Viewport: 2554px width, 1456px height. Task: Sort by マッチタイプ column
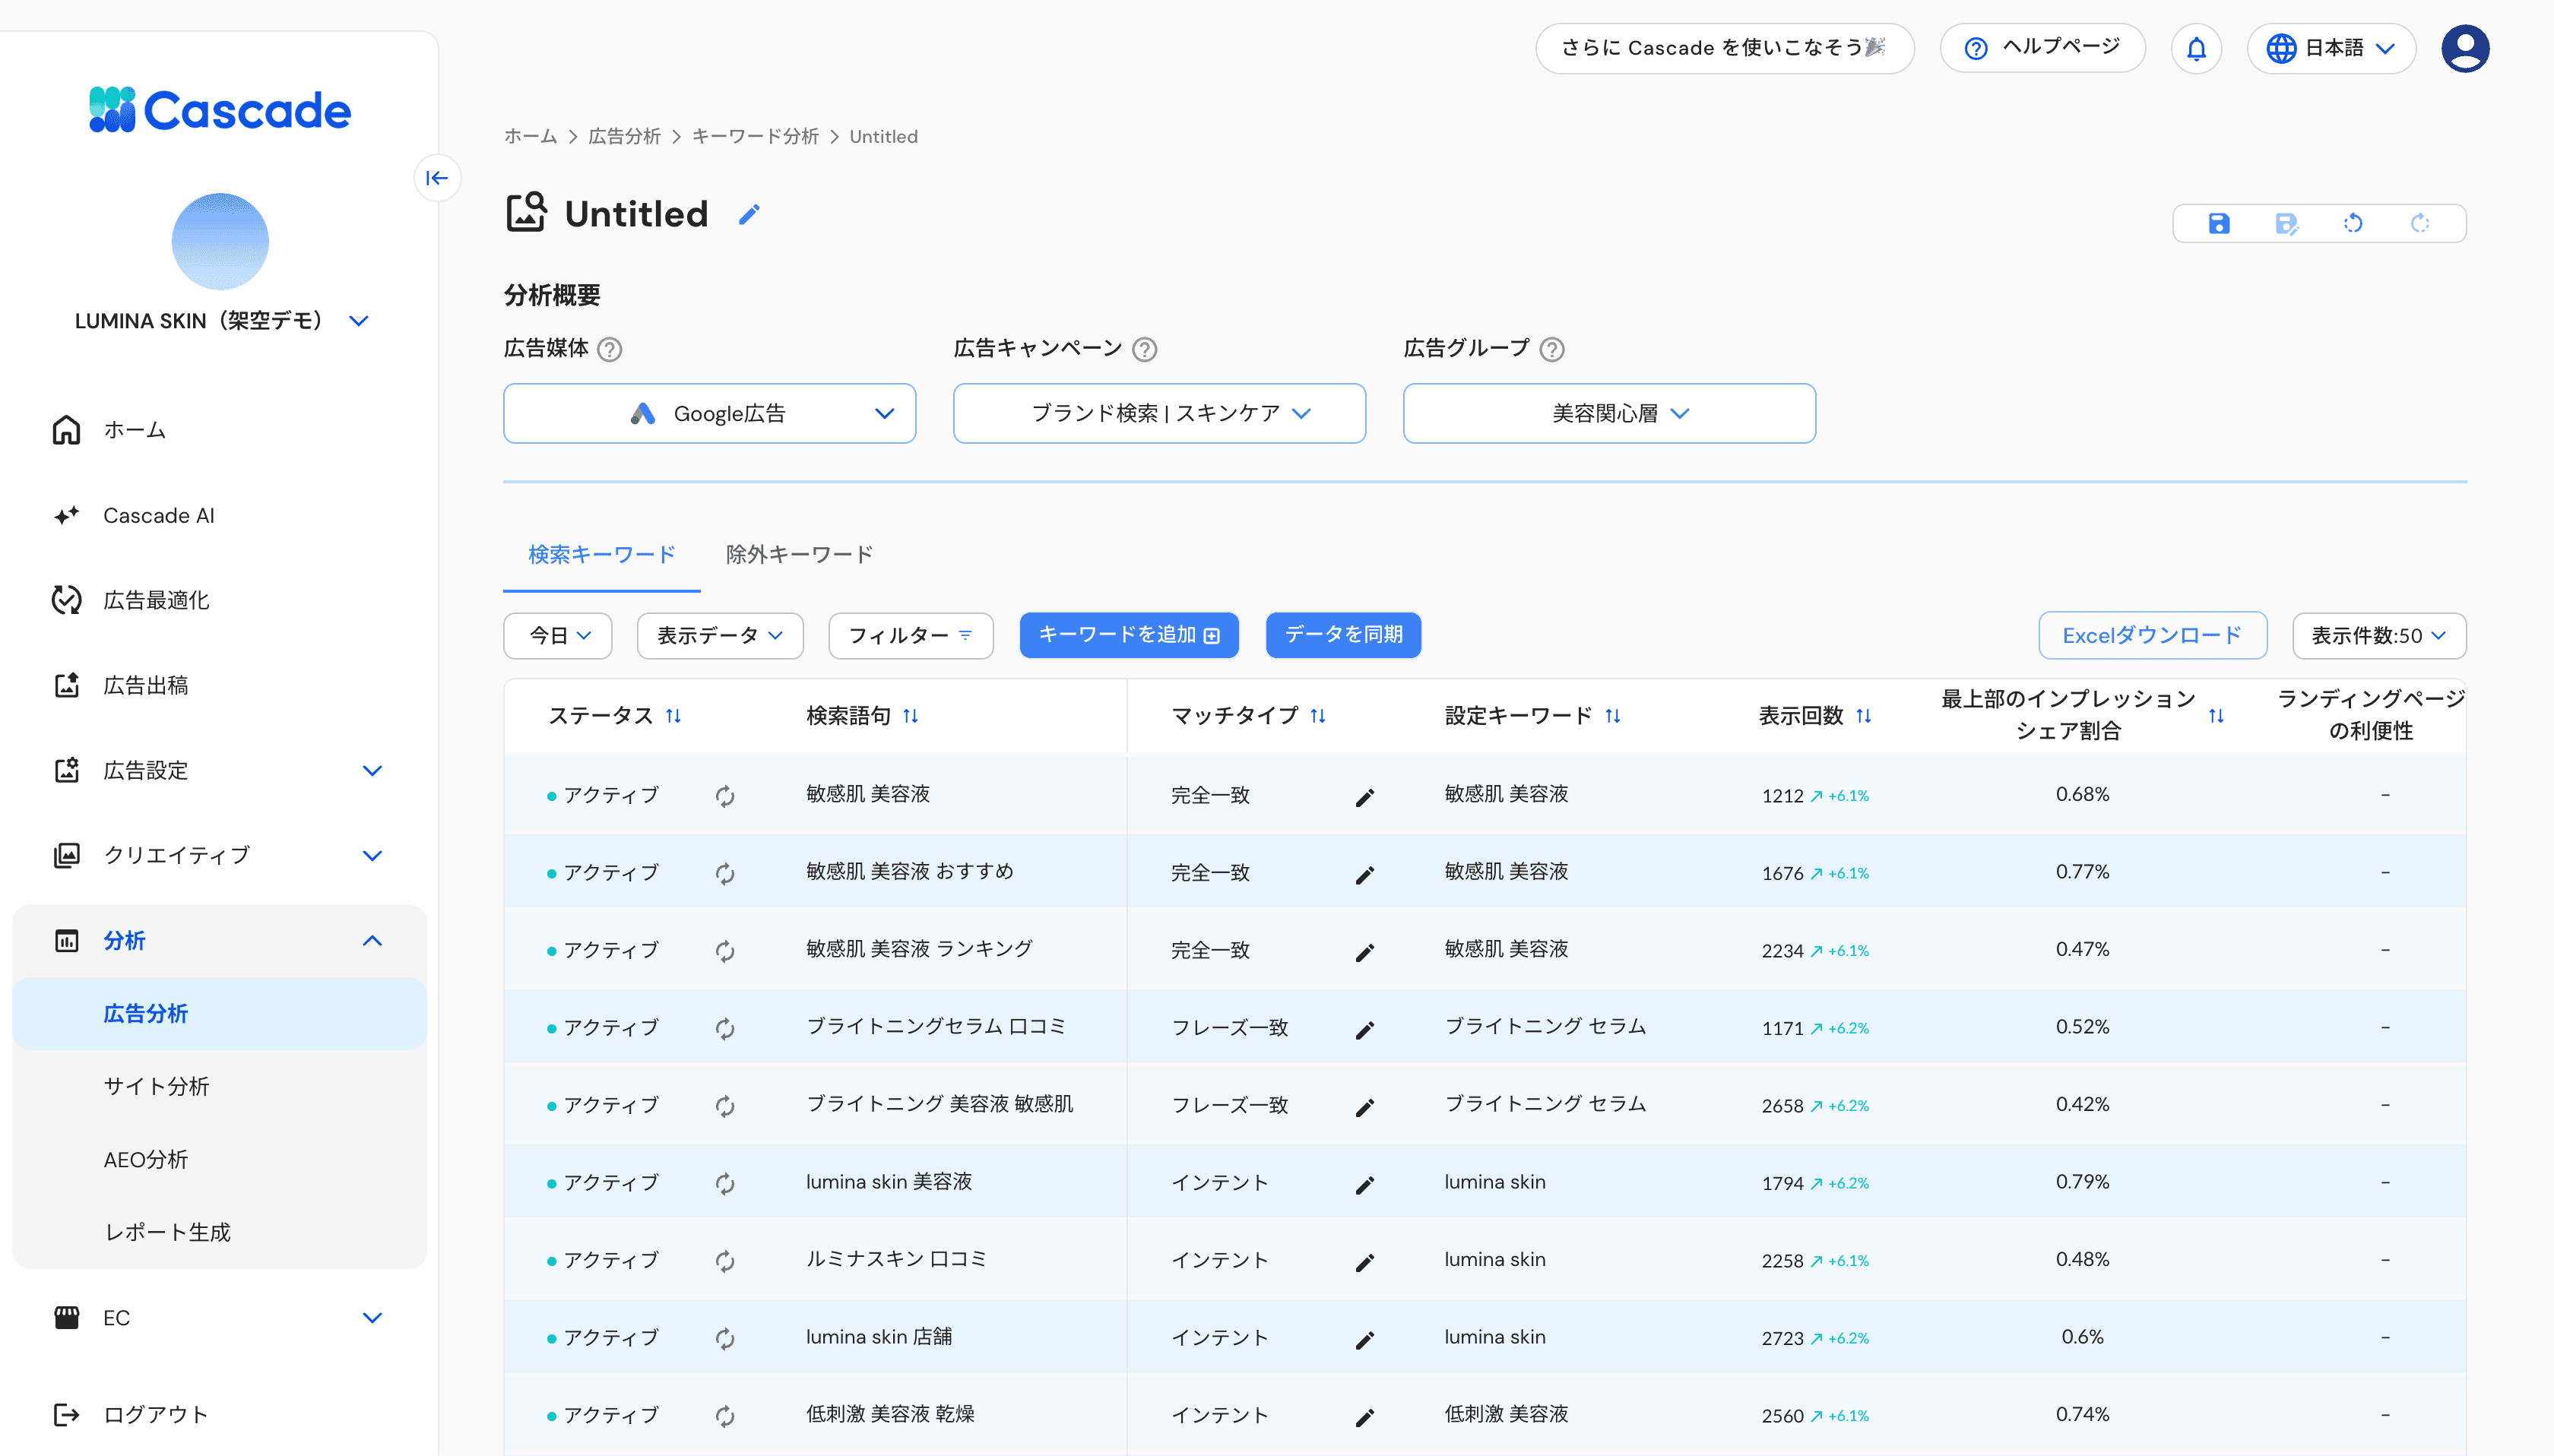click(x=1317, y=716)
